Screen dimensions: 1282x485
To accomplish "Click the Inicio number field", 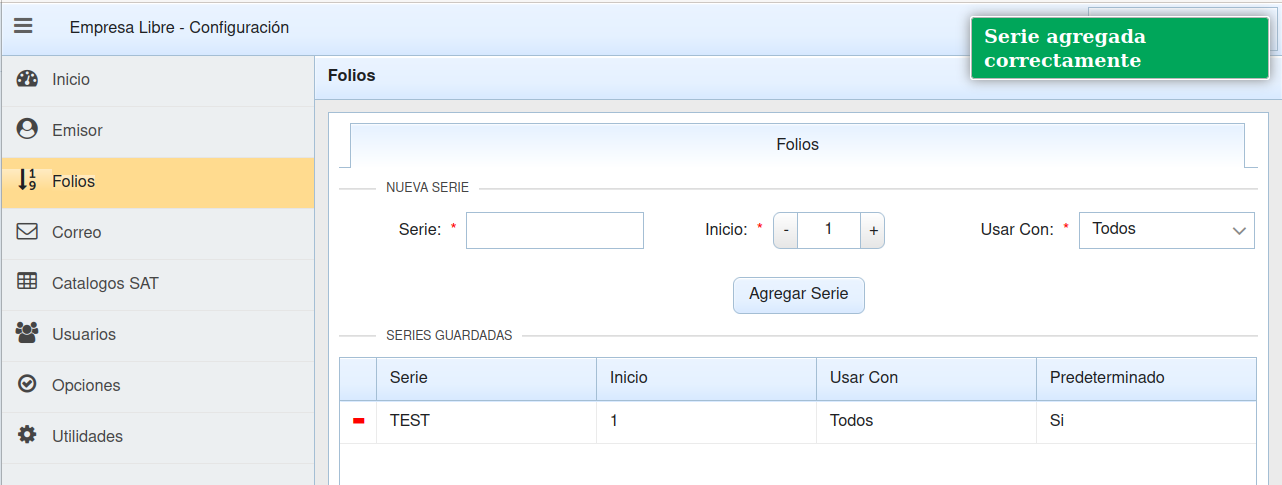I will pos(829,230).
